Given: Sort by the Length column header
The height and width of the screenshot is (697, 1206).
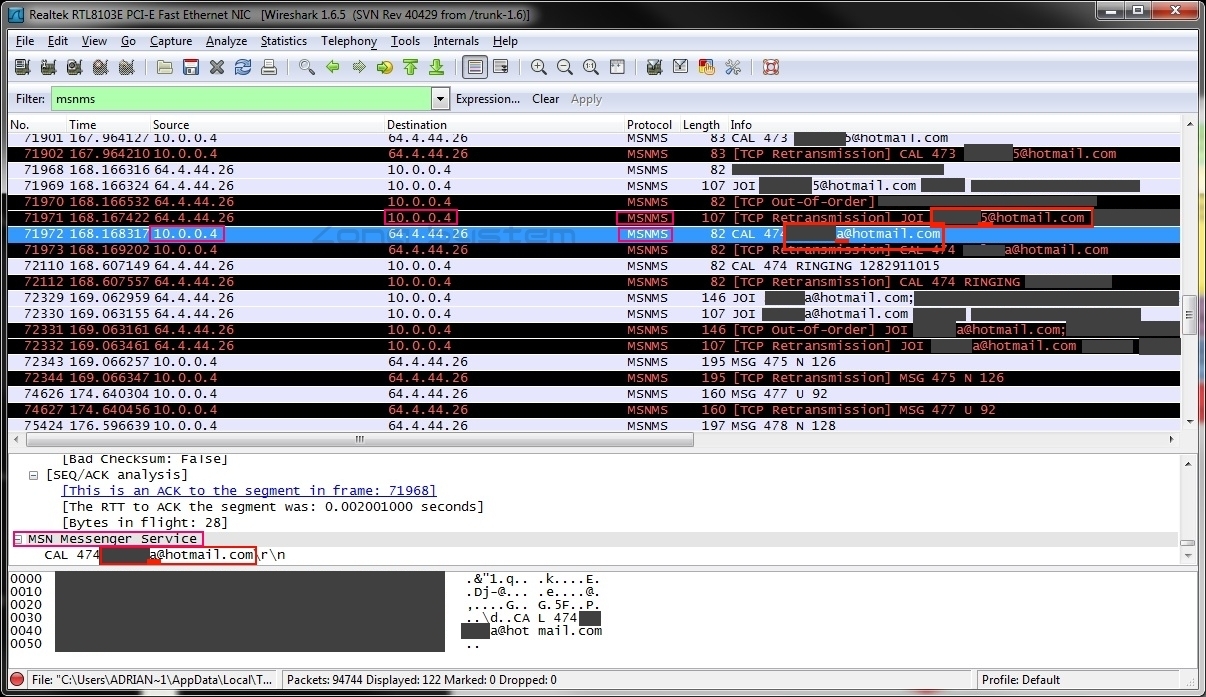Looking at the screenshot, I should click(x=702, y=125).
